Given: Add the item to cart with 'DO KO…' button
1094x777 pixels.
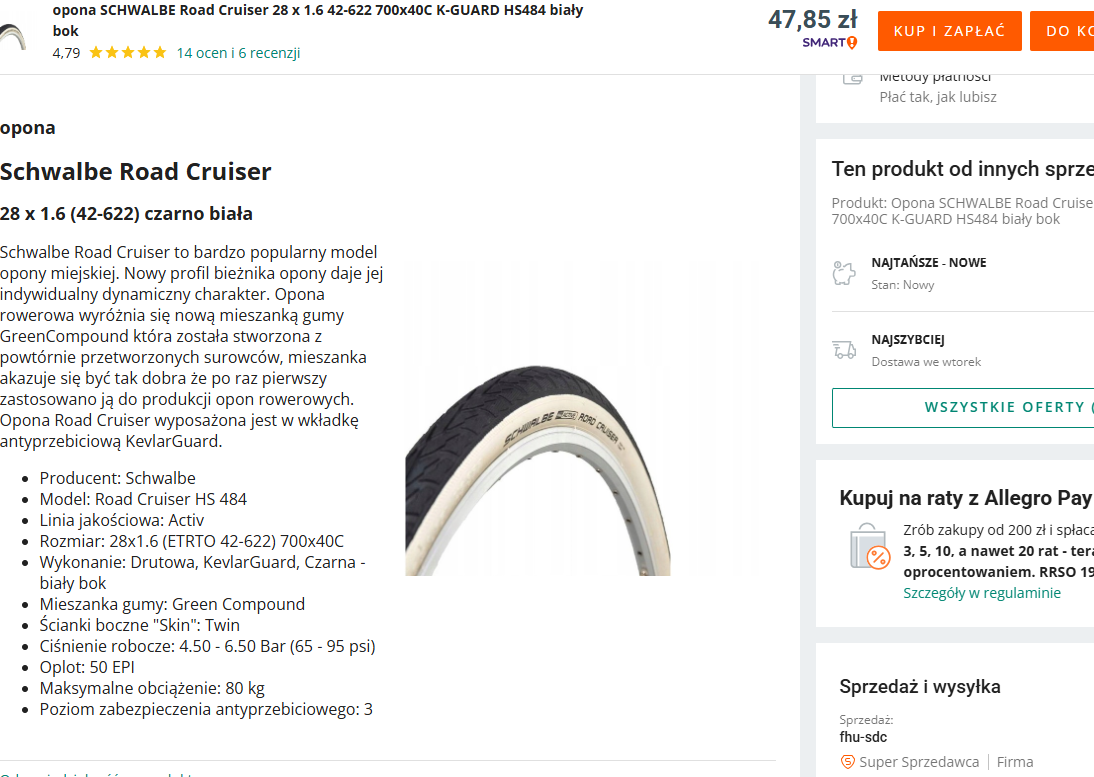Looking at the screenshot, I should tap(1063, 31).
